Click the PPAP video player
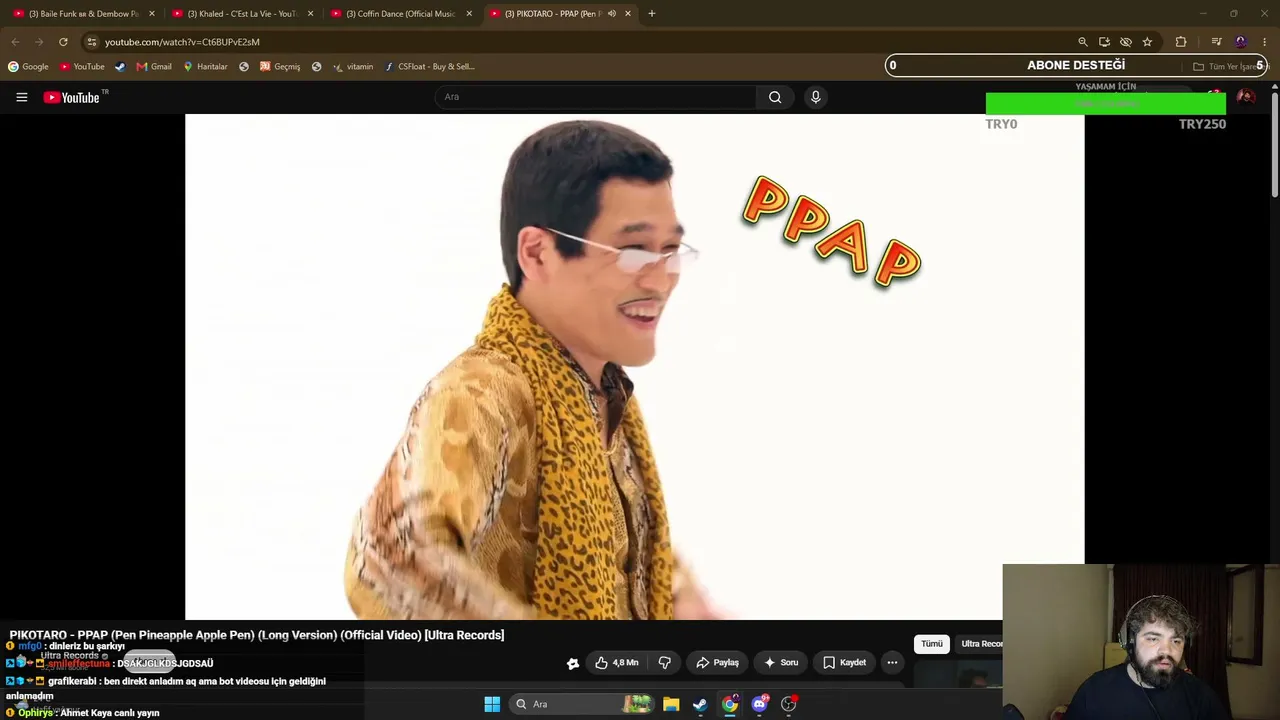The height and width of the screenshot is (720, 1280). point(634,367)
